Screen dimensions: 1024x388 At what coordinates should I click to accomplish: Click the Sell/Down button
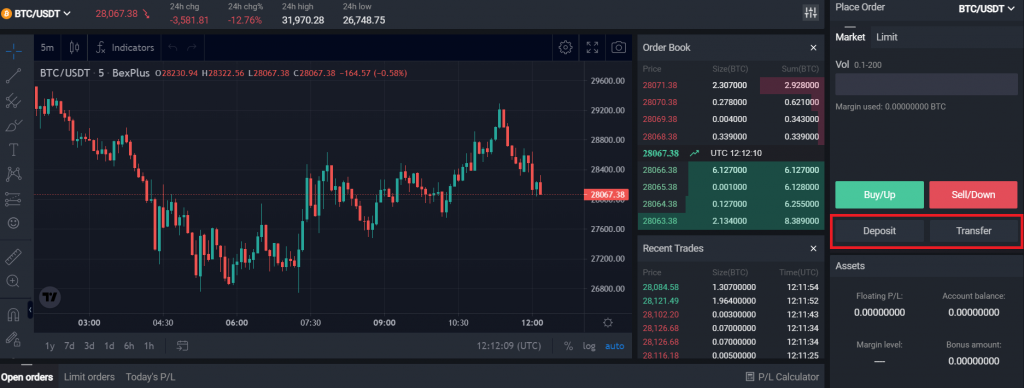click(x=973, y=195)
